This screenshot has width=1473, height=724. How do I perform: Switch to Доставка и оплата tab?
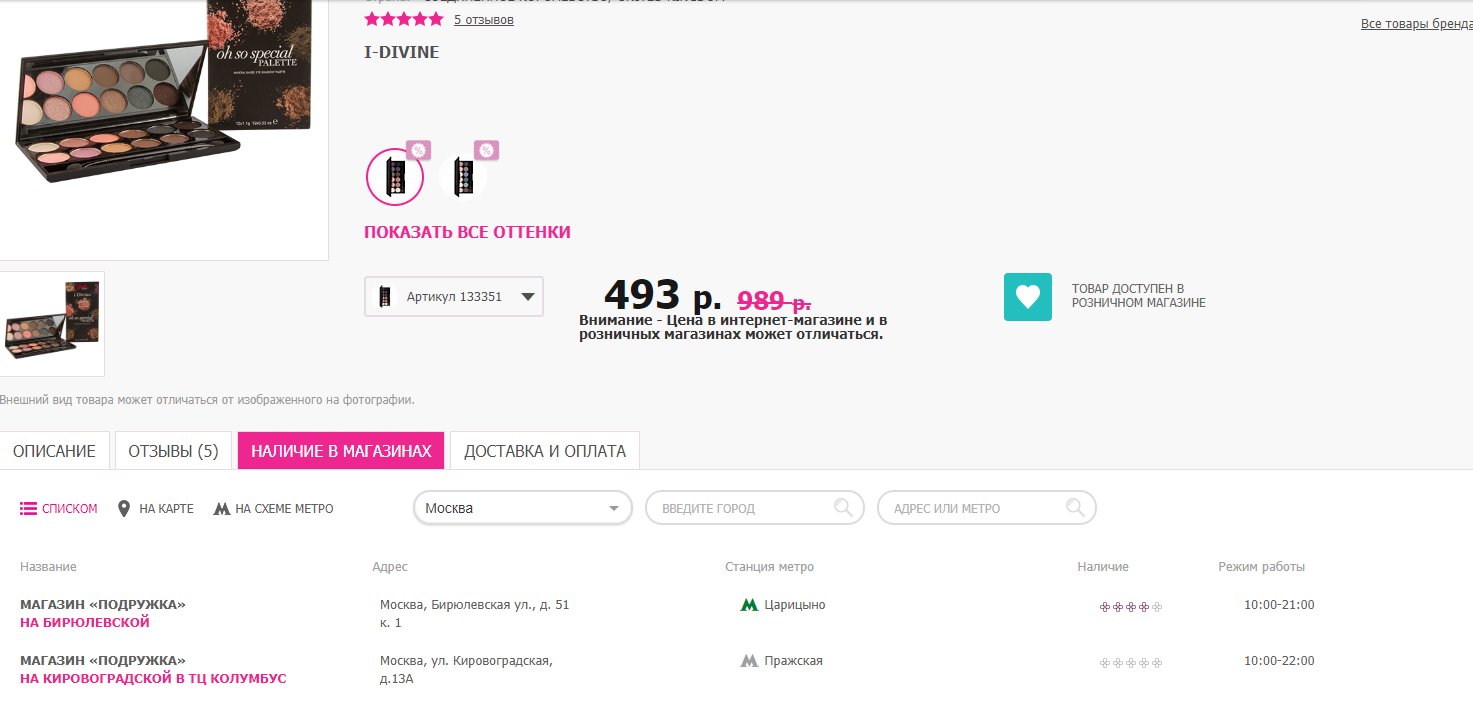click(x=544, y=451)
